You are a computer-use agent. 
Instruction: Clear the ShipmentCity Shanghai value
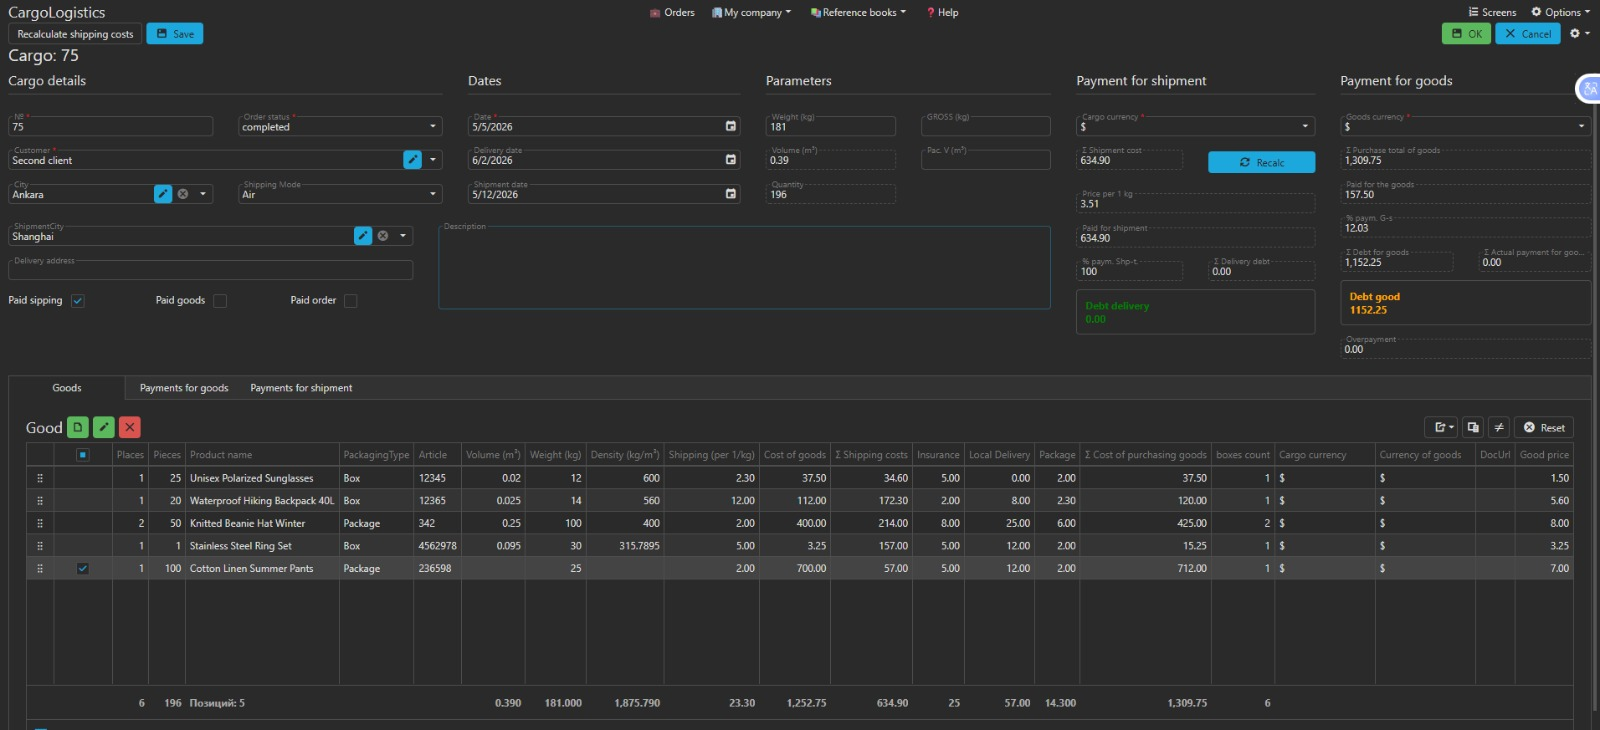[383, 236]
